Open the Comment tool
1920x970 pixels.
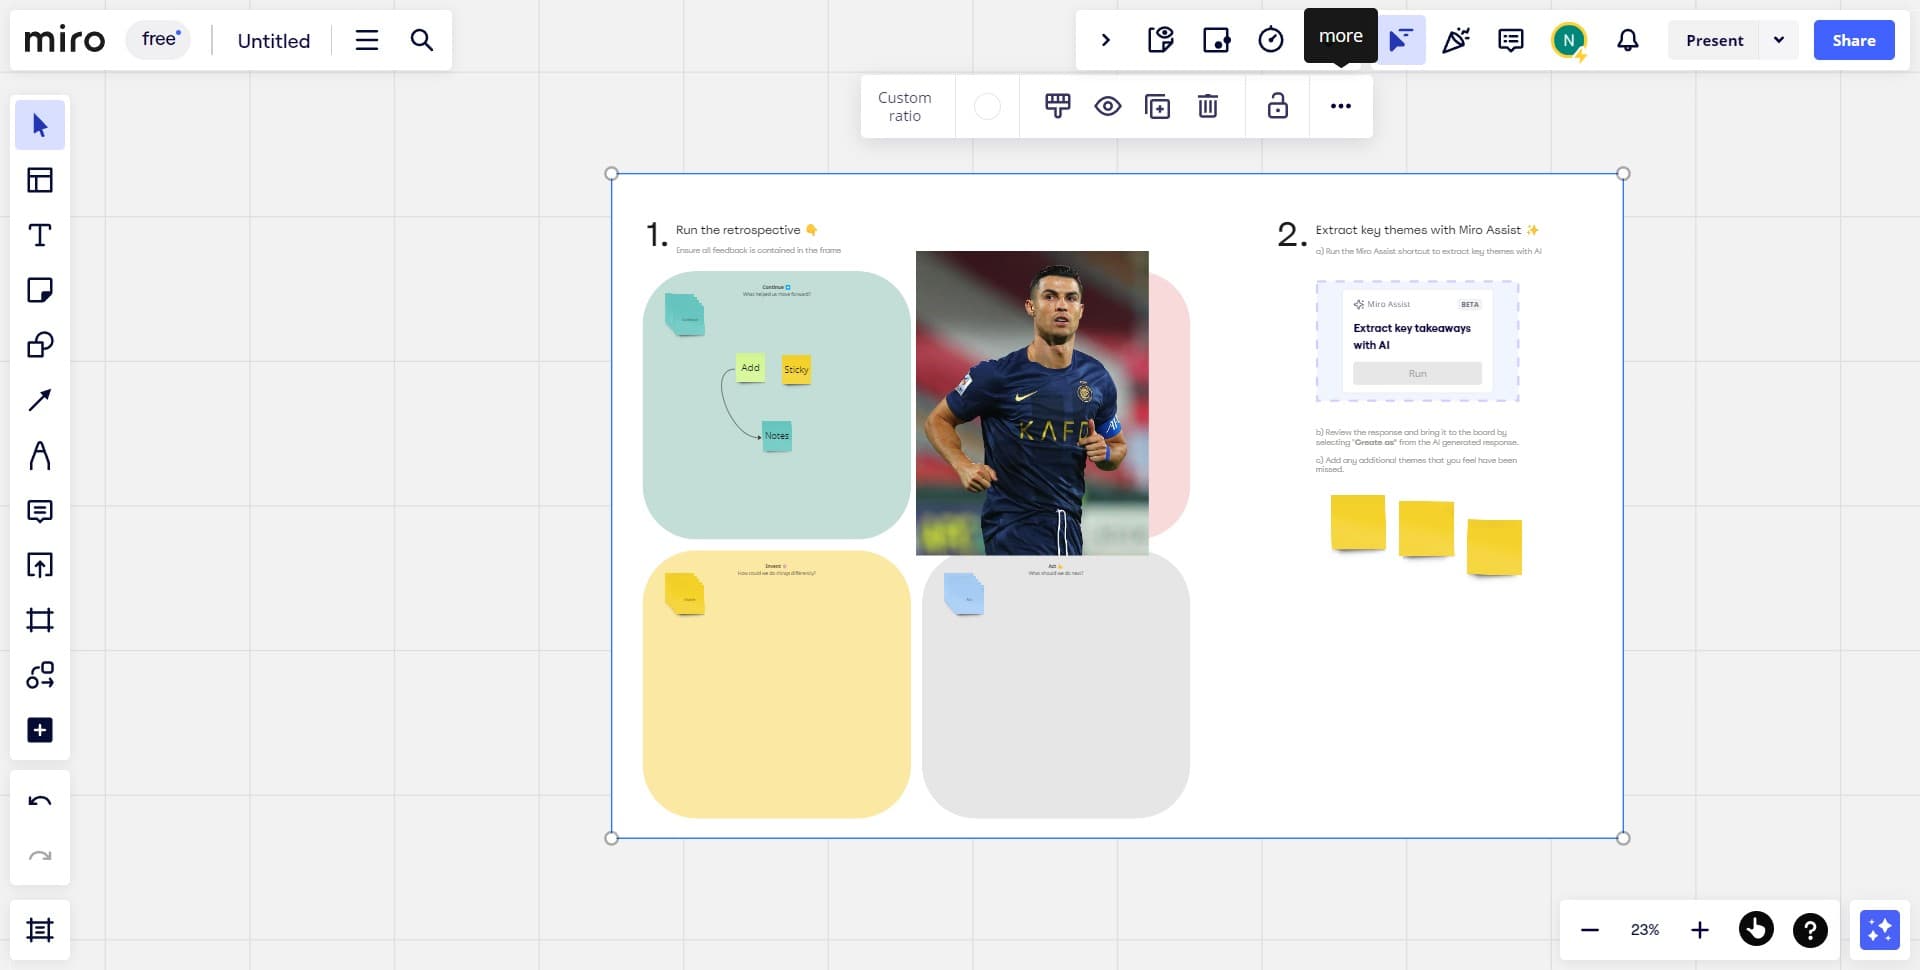40,512
